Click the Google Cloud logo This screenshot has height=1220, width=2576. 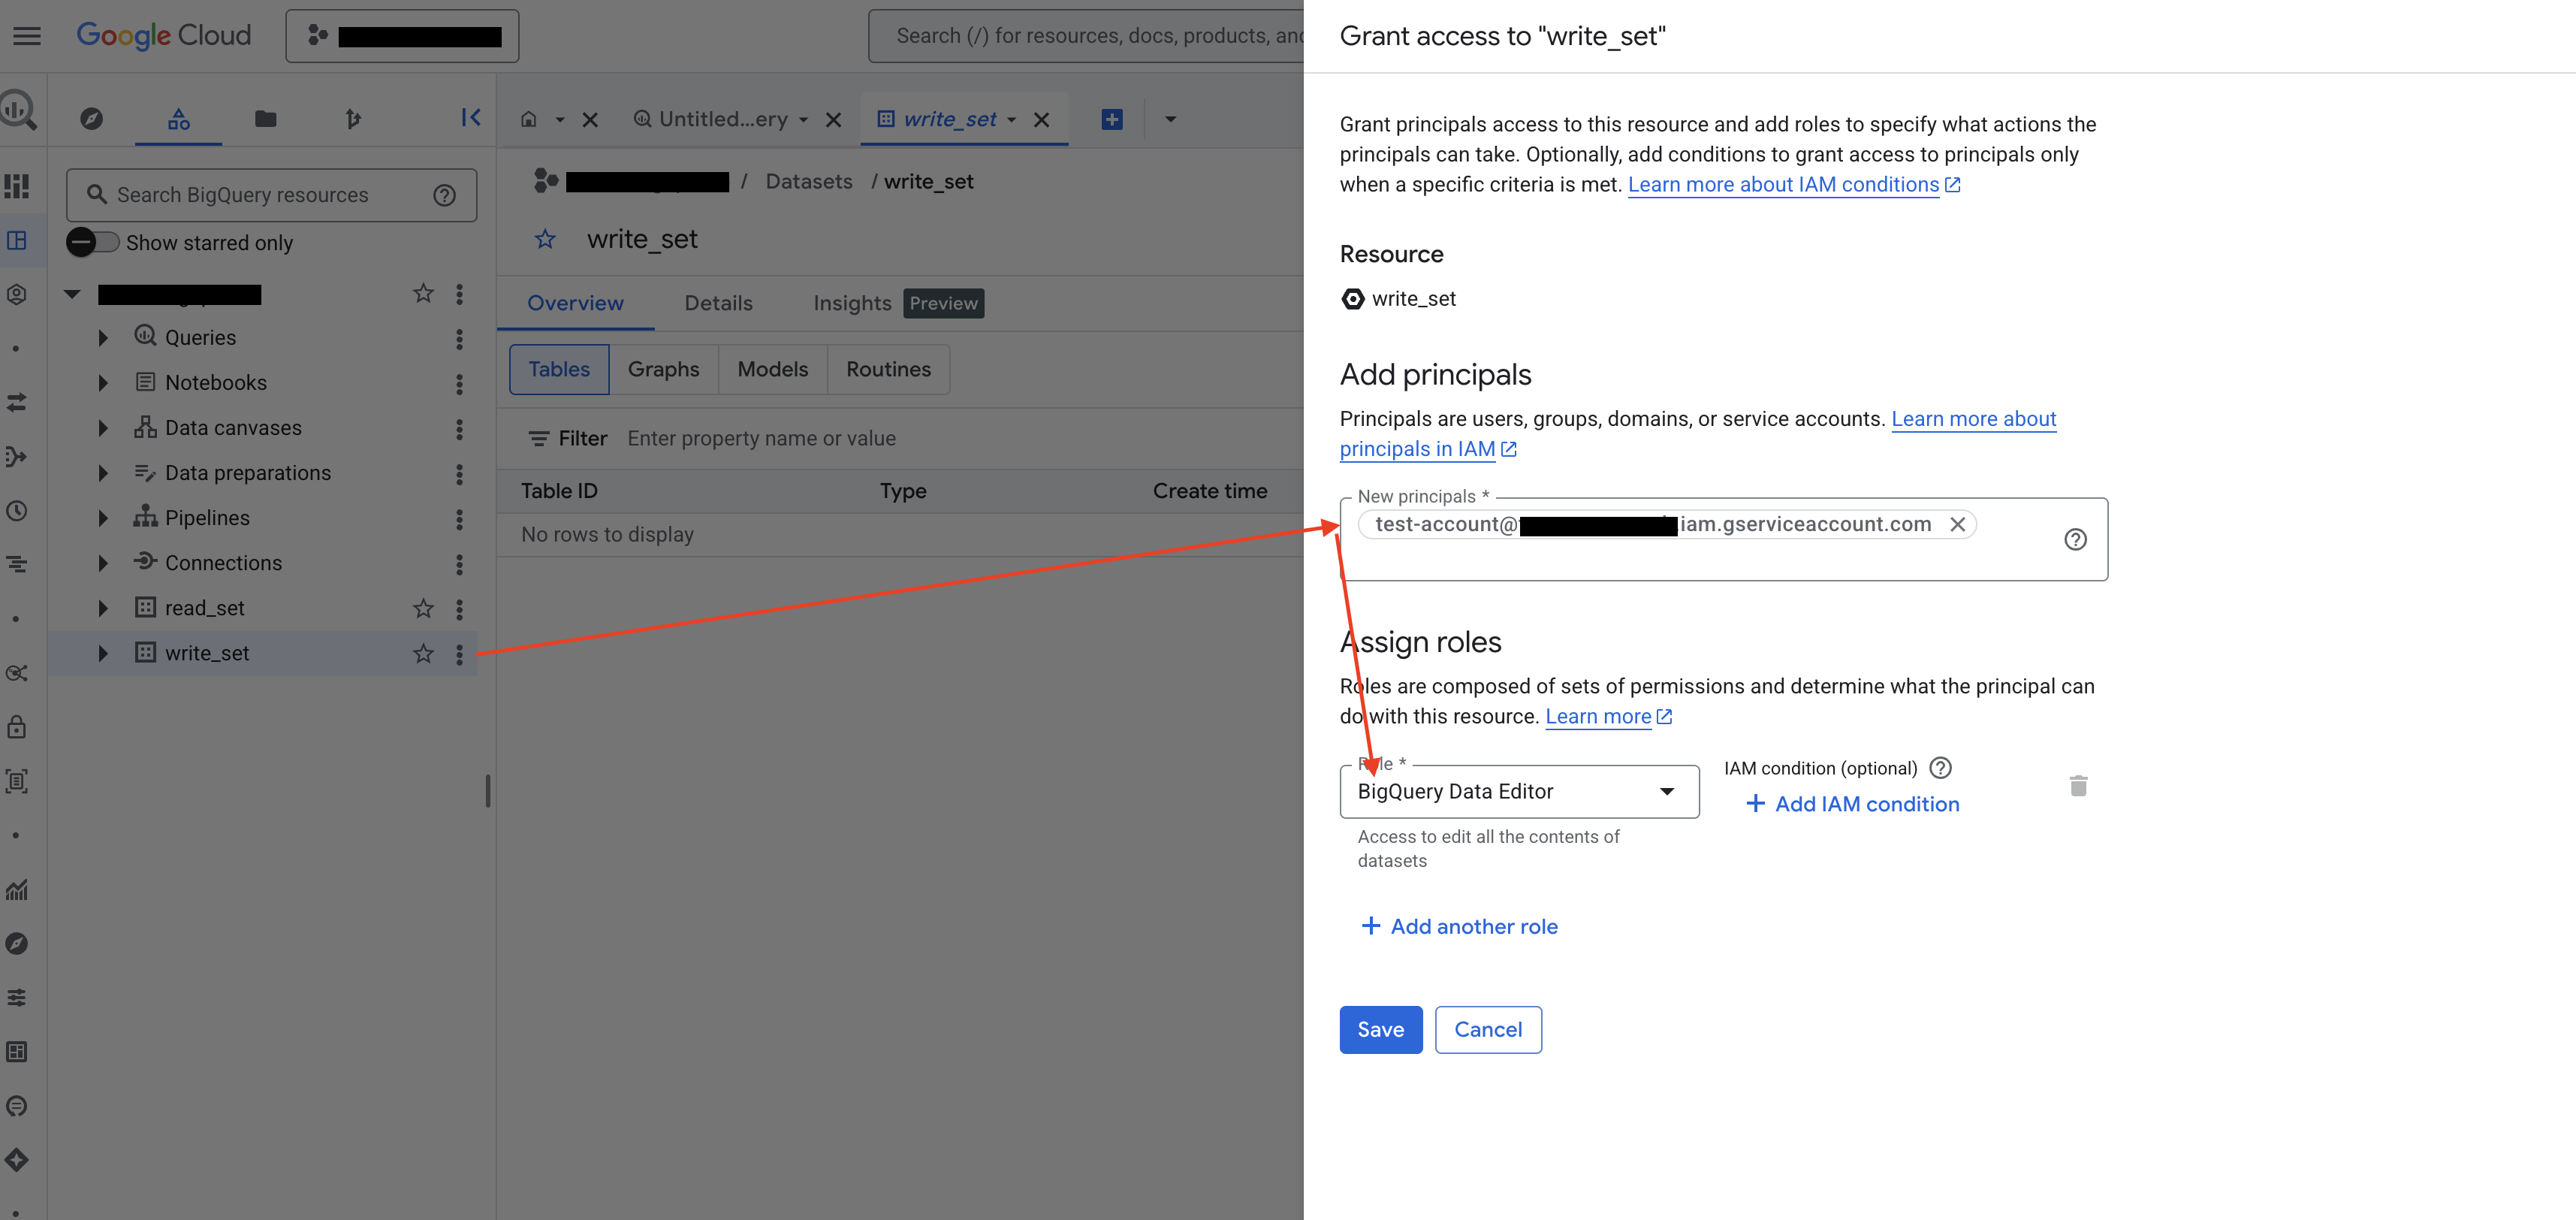(x=164, y=36)
